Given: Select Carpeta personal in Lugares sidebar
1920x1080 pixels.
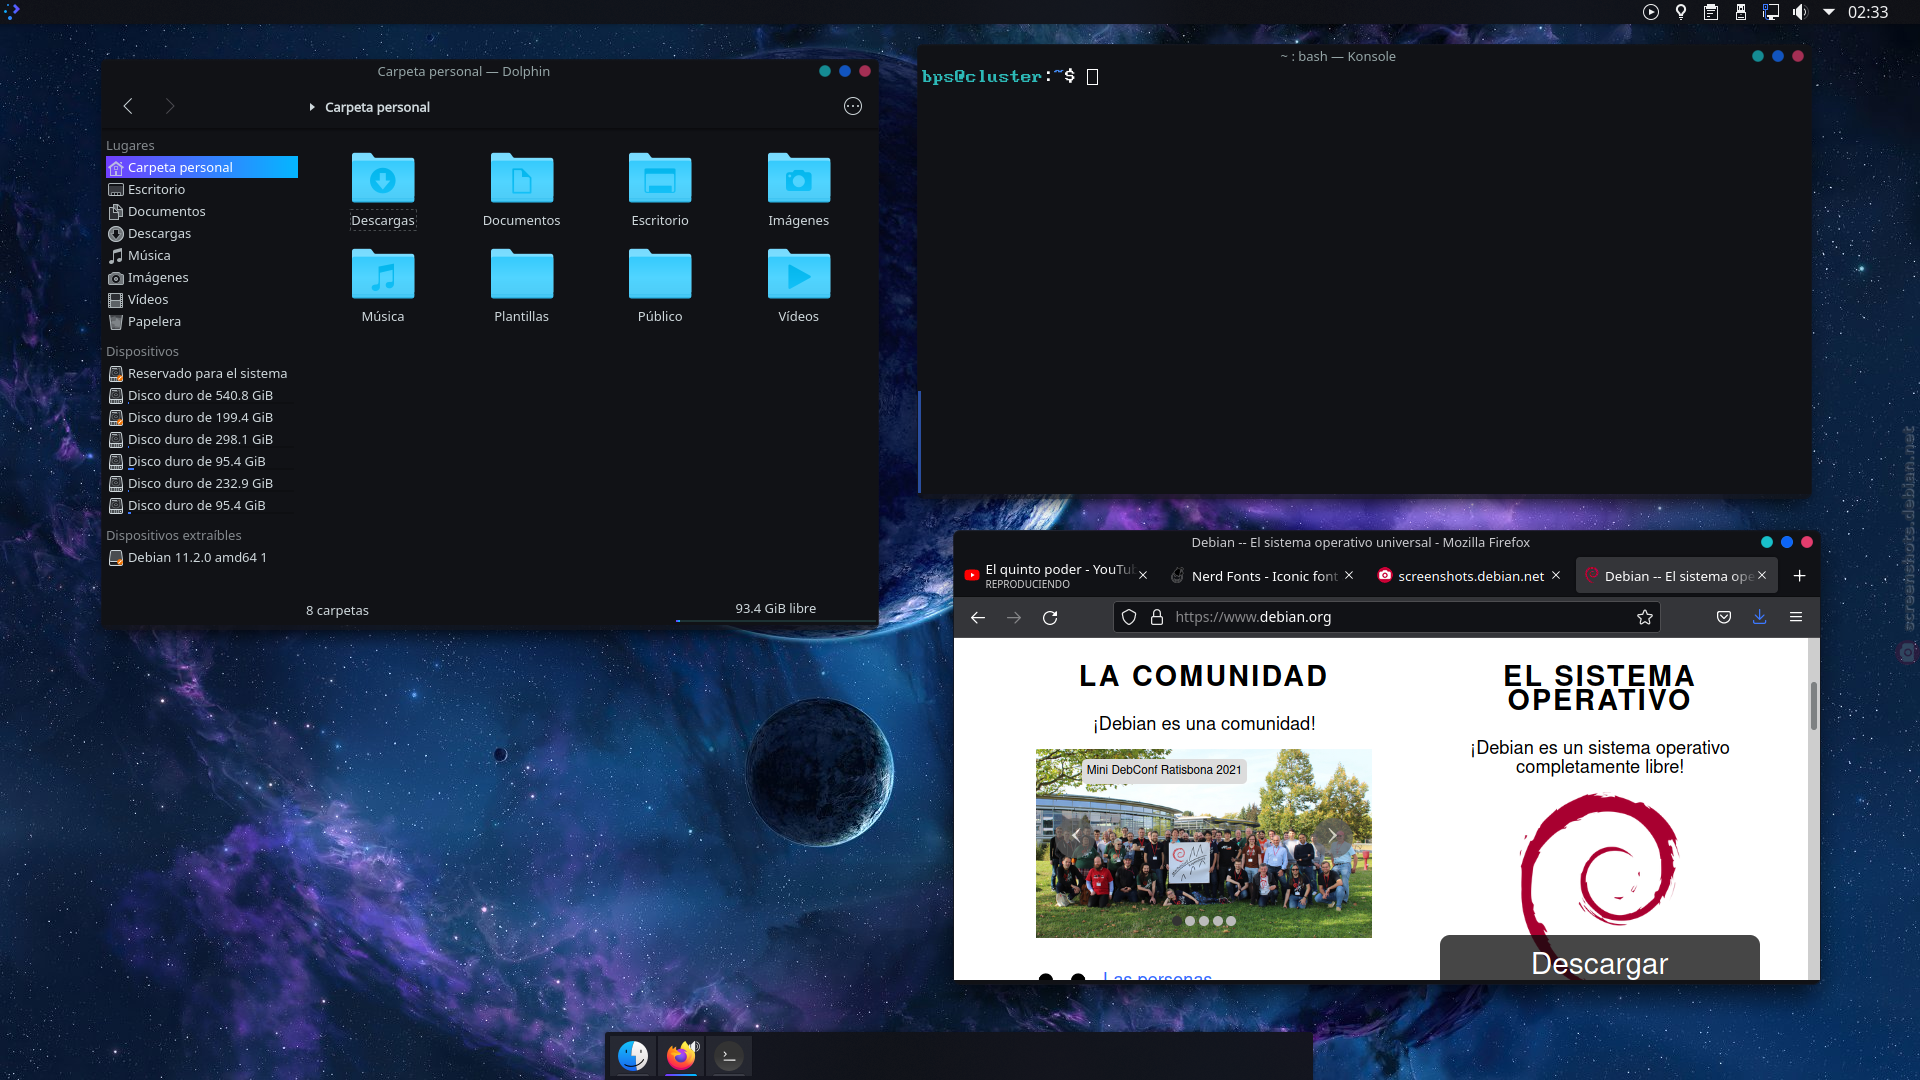Looking at the screenshot, I should 202,167.
